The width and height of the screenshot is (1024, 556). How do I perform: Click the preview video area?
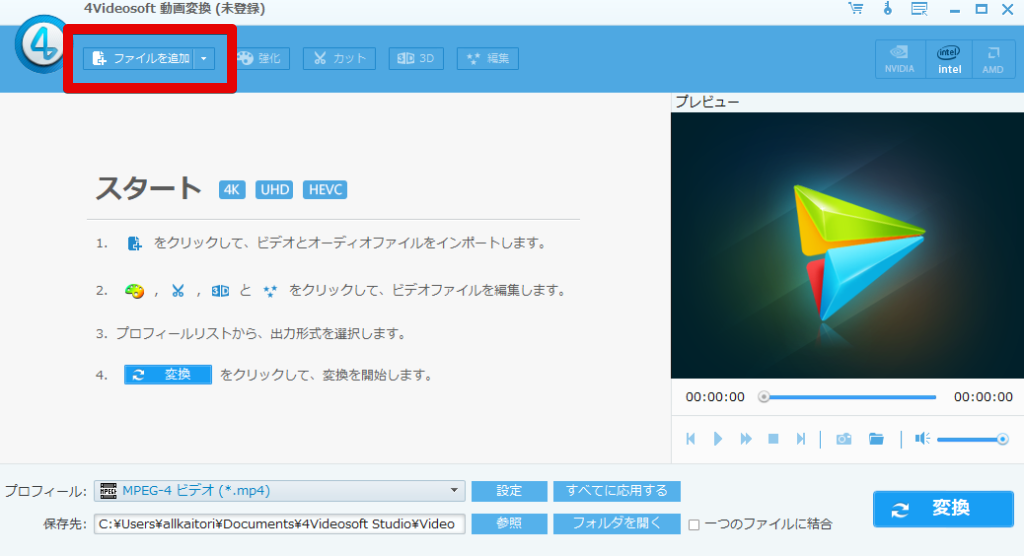click(847, 246)
